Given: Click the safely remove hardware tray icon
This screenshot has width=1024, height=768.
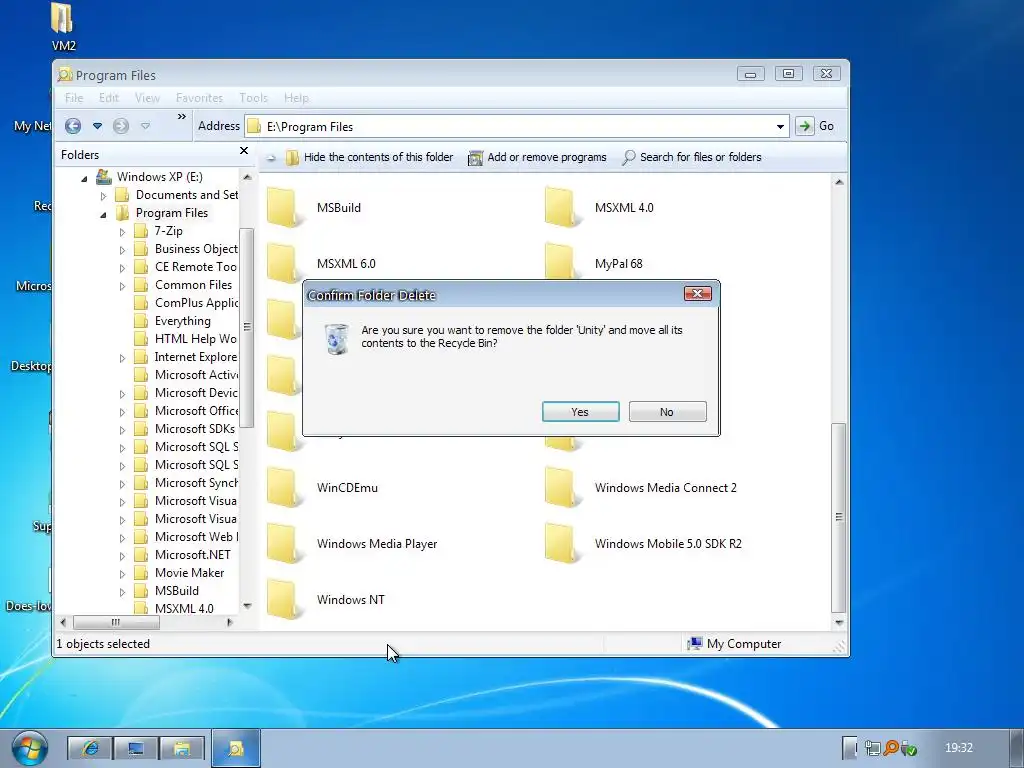Looking at the screenshot, I should coord(908,748).
